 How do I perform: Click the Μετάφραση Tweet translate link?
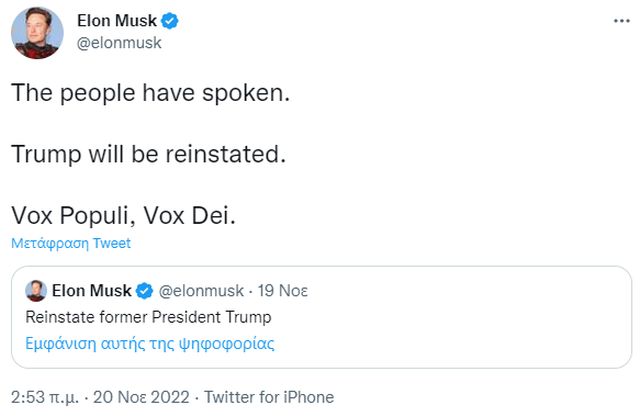point(71,243)
